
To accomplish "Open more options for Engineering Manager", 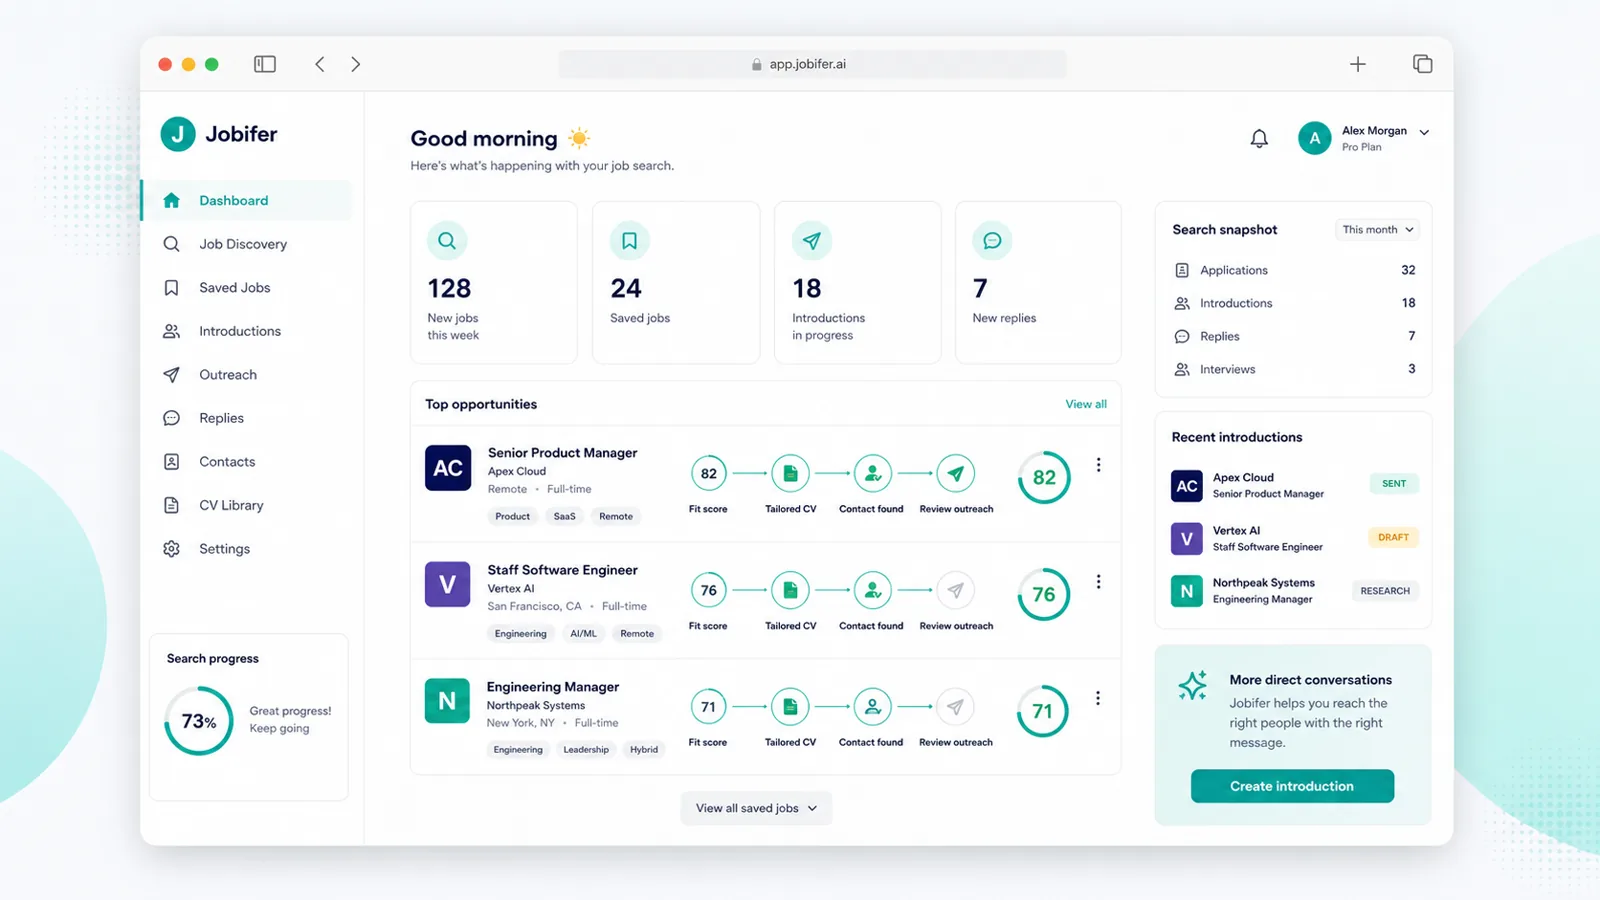I will [1098, 698].
